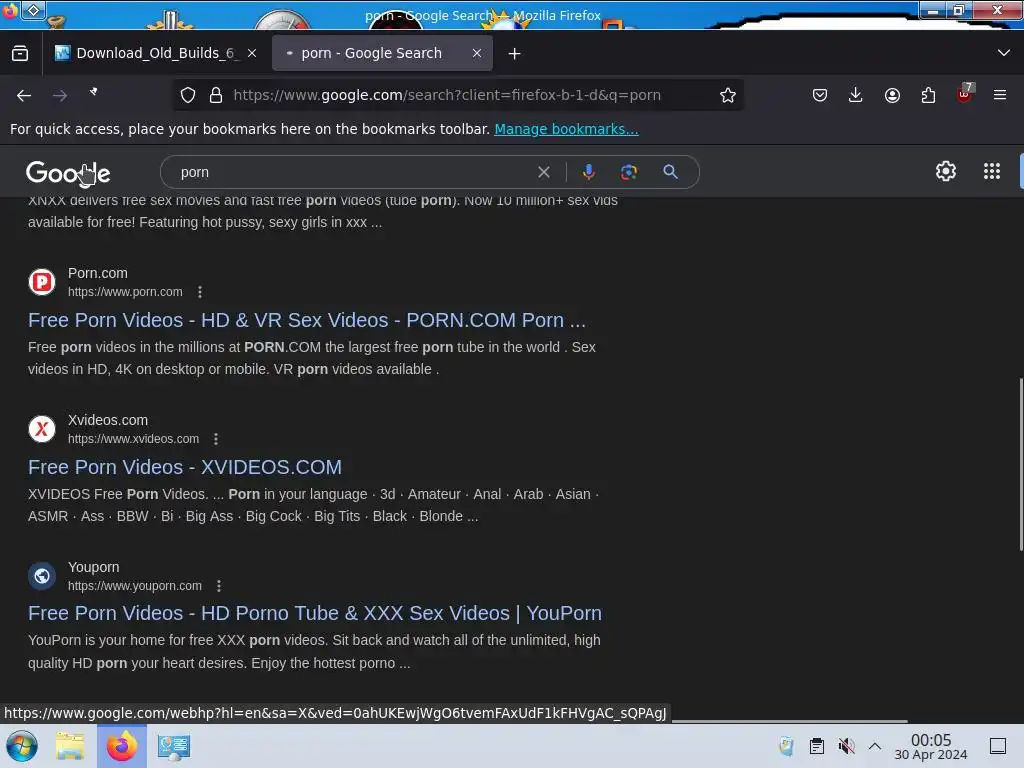Open the Windows Start orb
The height and width of the screenshot is (768, 1024).
pyautogui.click(x=21, y=746)
